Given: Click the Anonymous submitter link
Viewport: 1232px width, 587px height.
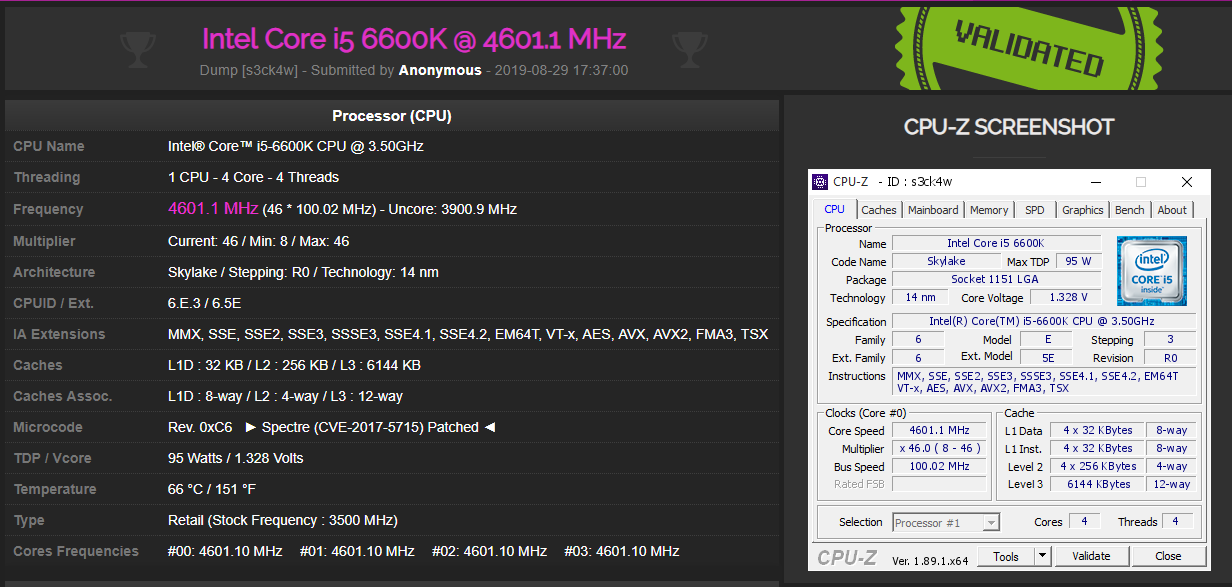Looking at the screenshot, I should (440, 70).
